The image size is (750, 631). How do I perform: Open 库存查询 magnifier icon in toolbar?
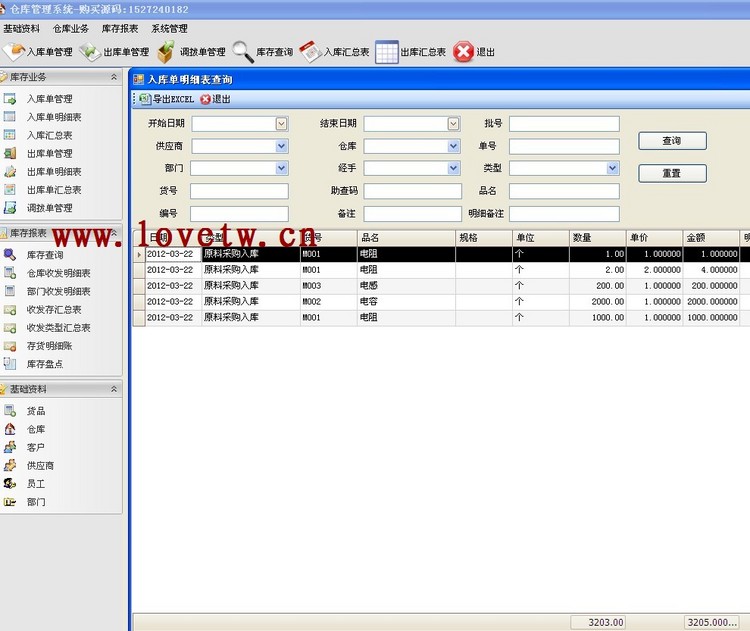tap(243, 52)
